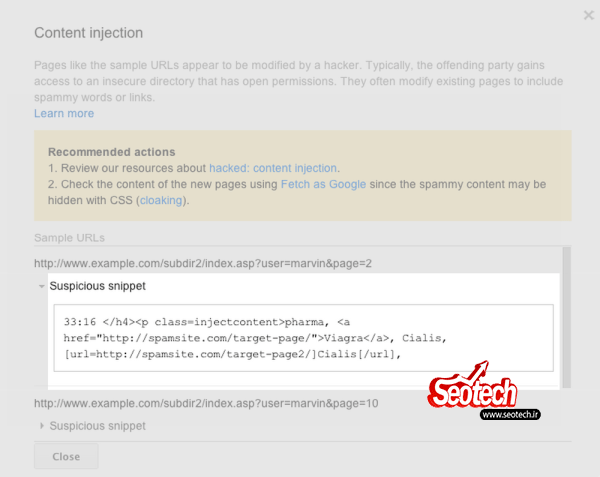Collapse the first Suspicious snippet triangle

pyautogui.click(x=42, y=286)
